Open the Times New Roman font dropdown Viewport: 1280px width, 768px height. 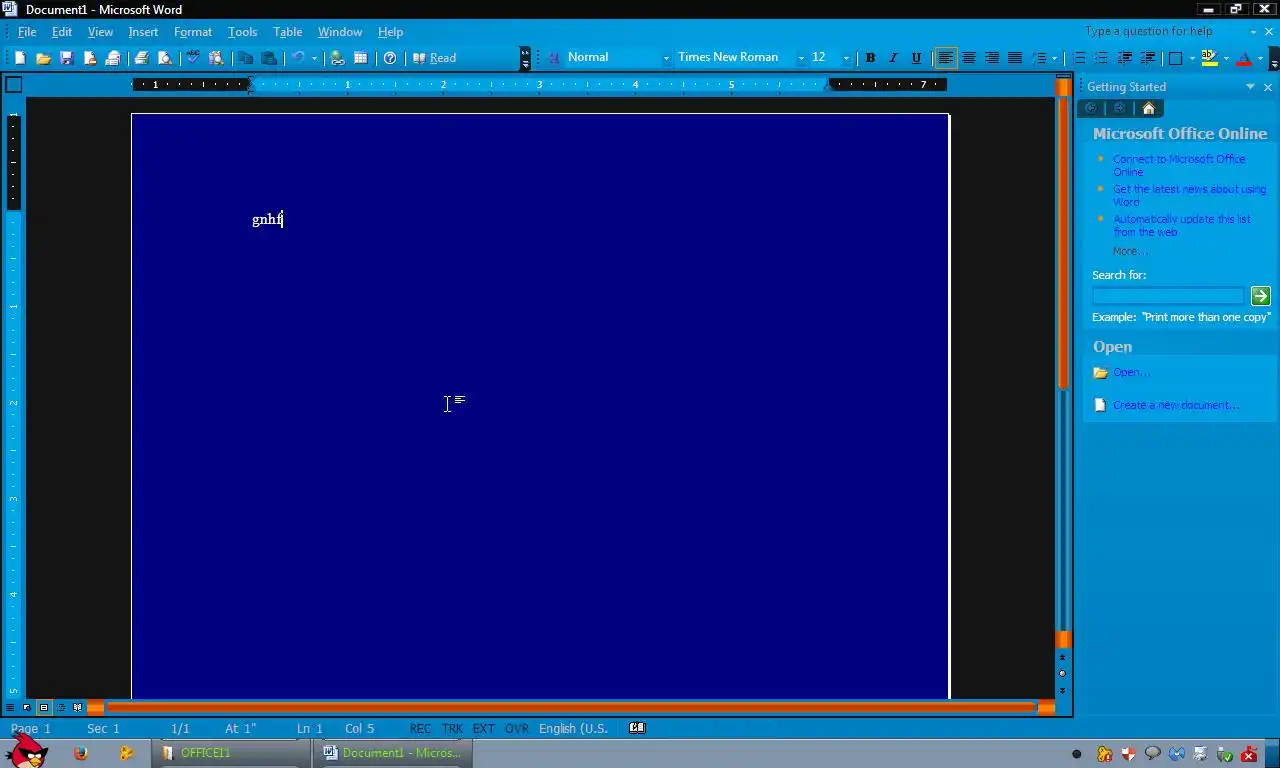point(801,58)
